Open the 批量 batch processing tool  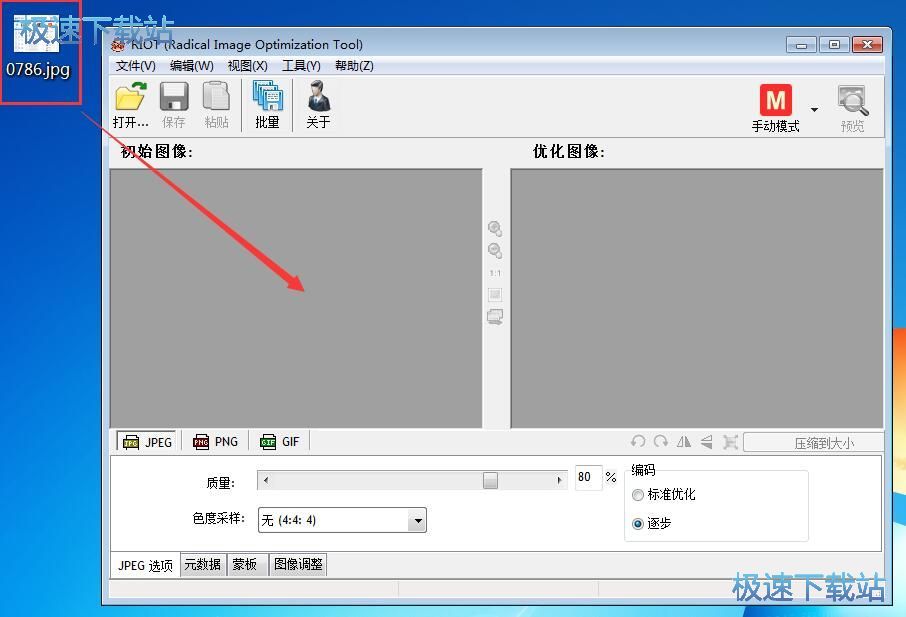click(267, 105)
